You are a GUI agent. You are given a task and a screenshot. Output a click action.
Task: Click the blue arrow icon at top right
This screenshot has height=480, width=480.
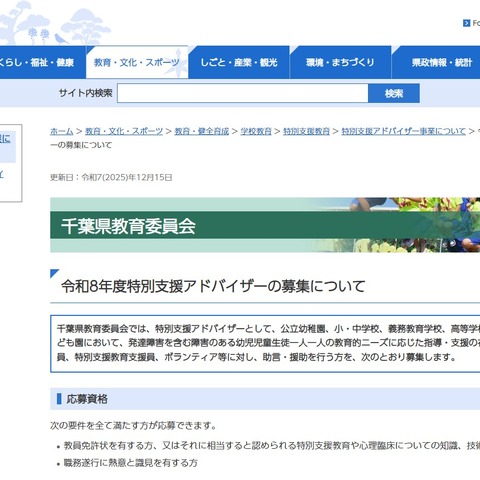467,23
